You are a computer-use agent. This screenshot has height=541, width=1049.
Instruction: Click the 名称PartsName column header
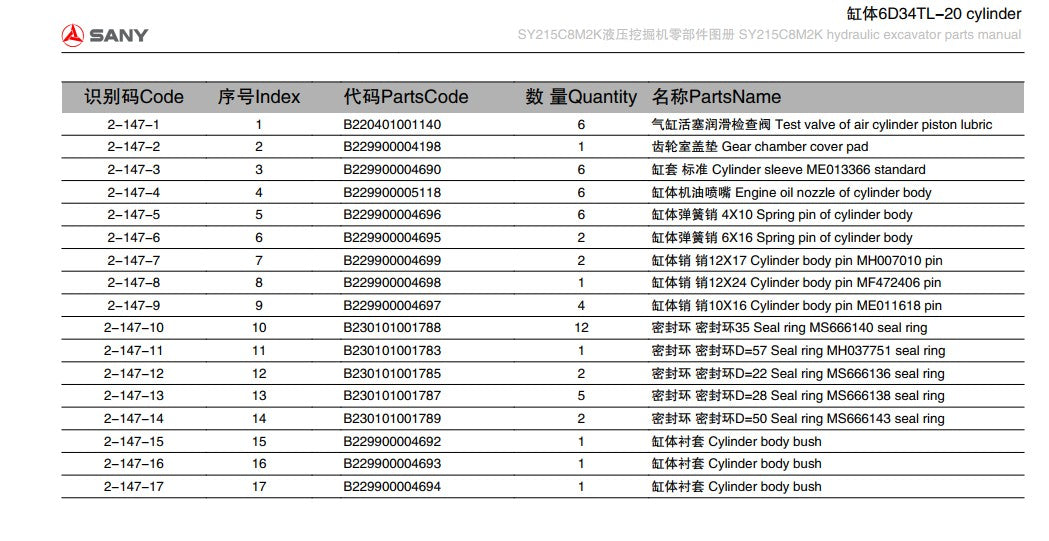[717, 97]
